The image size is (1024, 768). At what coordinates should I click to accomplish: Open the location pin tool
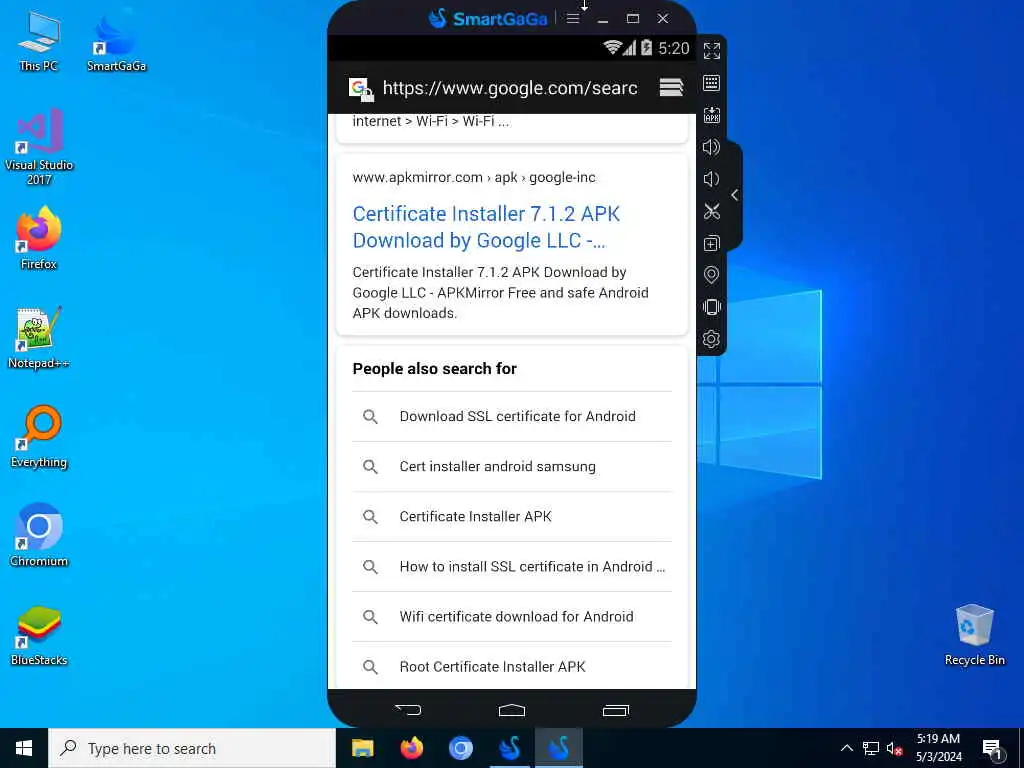(x=711, y=275)
